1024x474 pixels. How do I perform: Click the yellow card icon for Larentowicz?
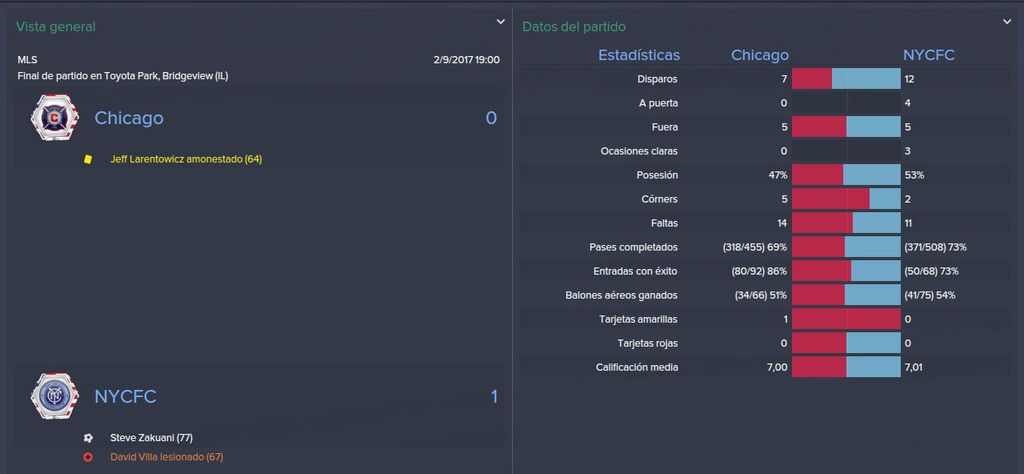(x=88, y=159)
